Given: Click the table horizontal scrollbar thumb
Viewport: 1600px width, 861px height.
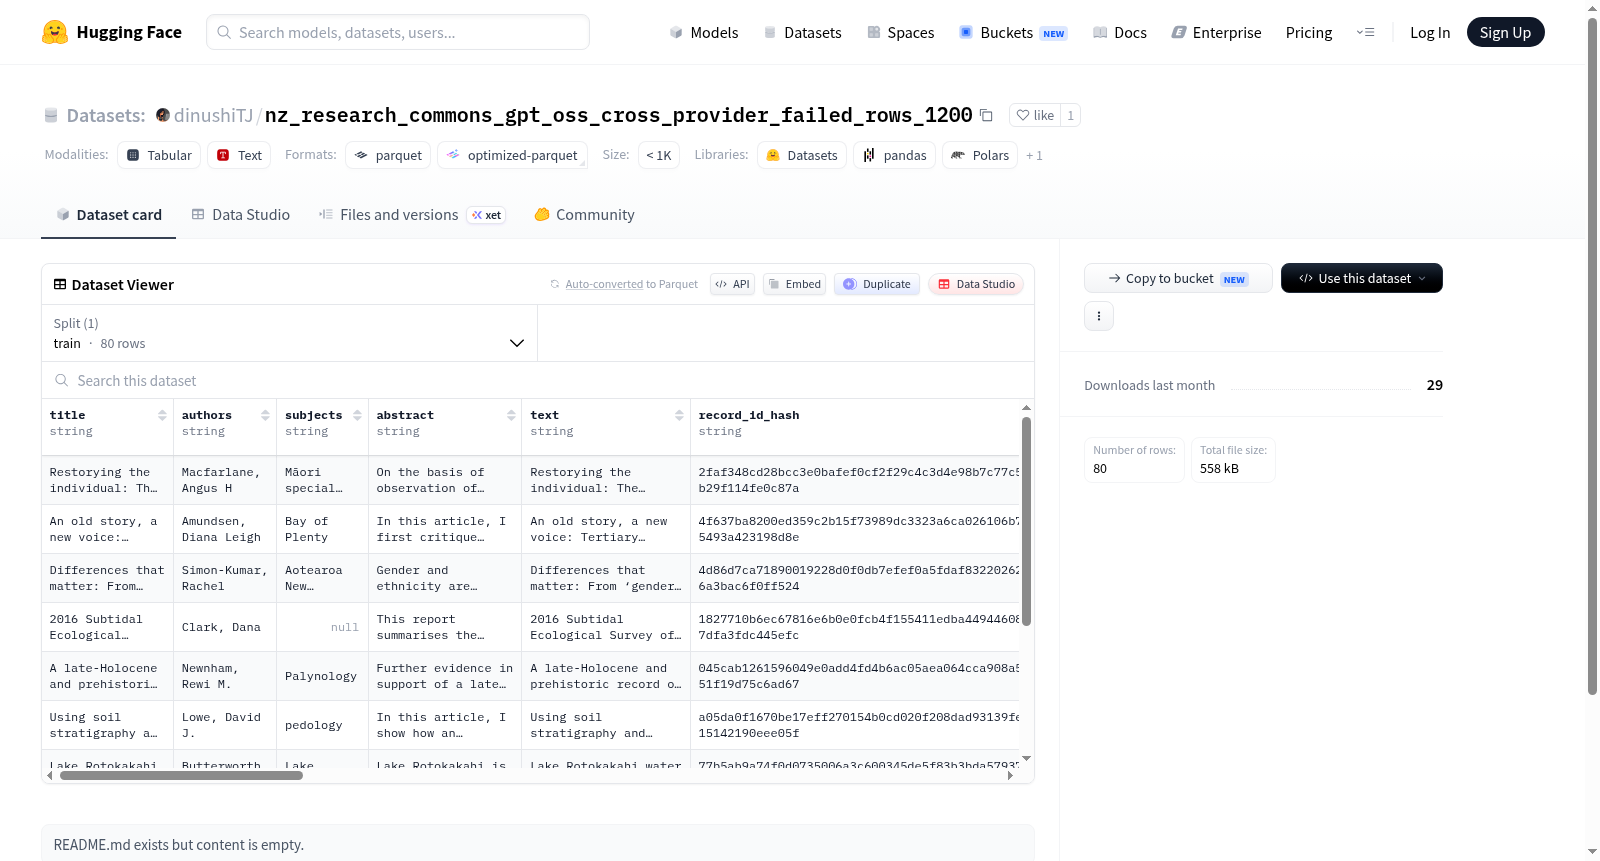Looking at the screenshot, I should point(181,775).
